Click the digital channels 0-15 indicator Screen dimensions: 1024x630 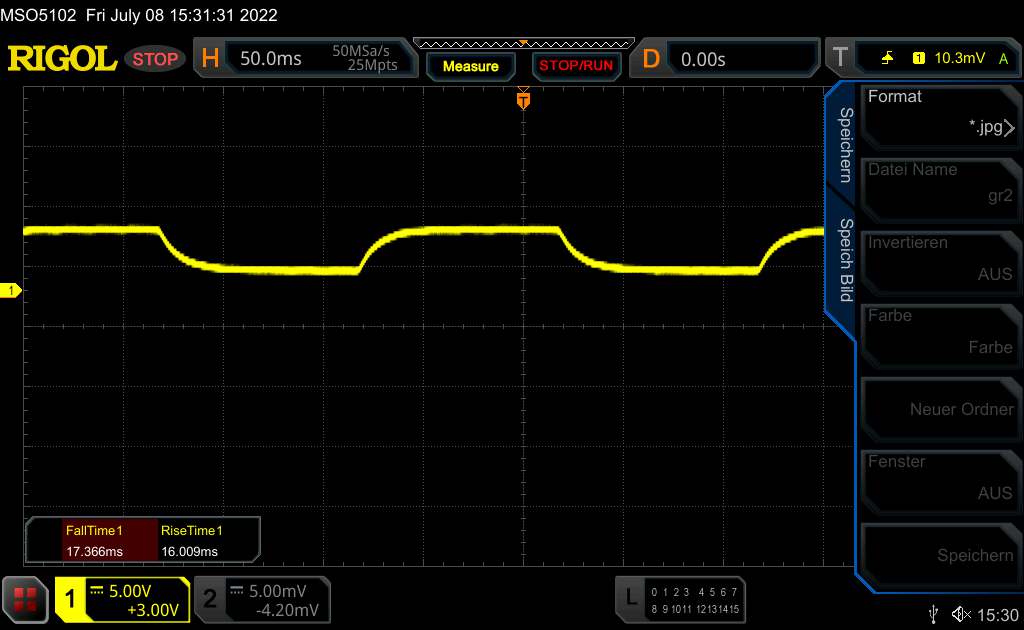point(695,600)
